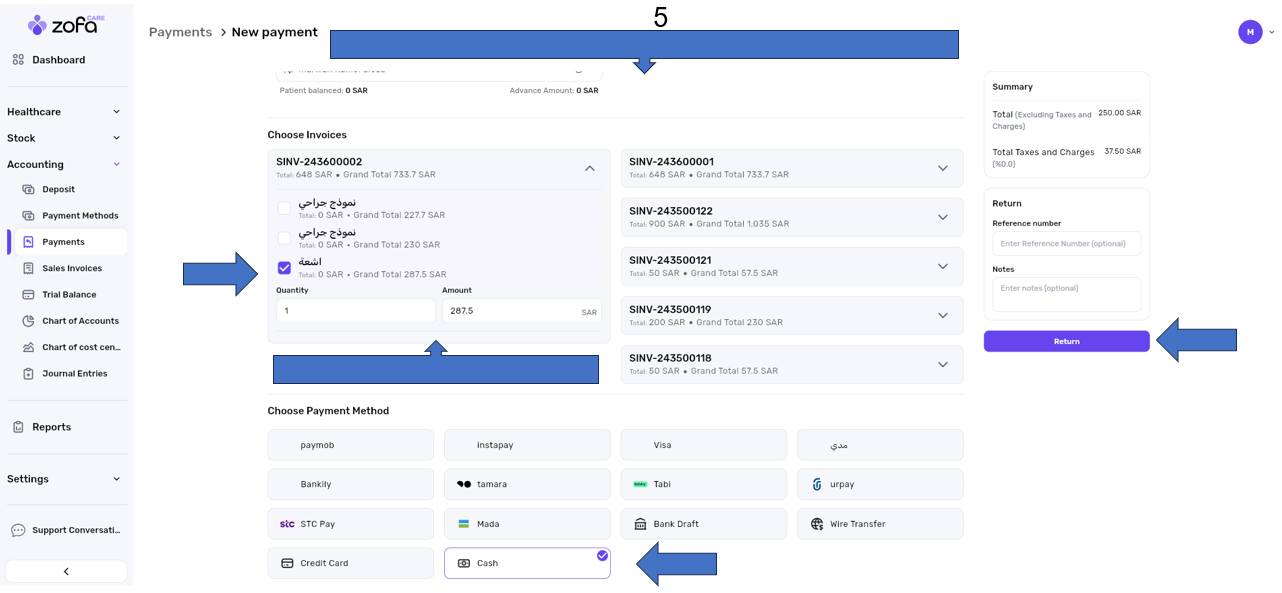Image resolution: width=1282 pixels, height=593 pixels.
Task: Select STC Pay payment method
Action: (350, 524)
